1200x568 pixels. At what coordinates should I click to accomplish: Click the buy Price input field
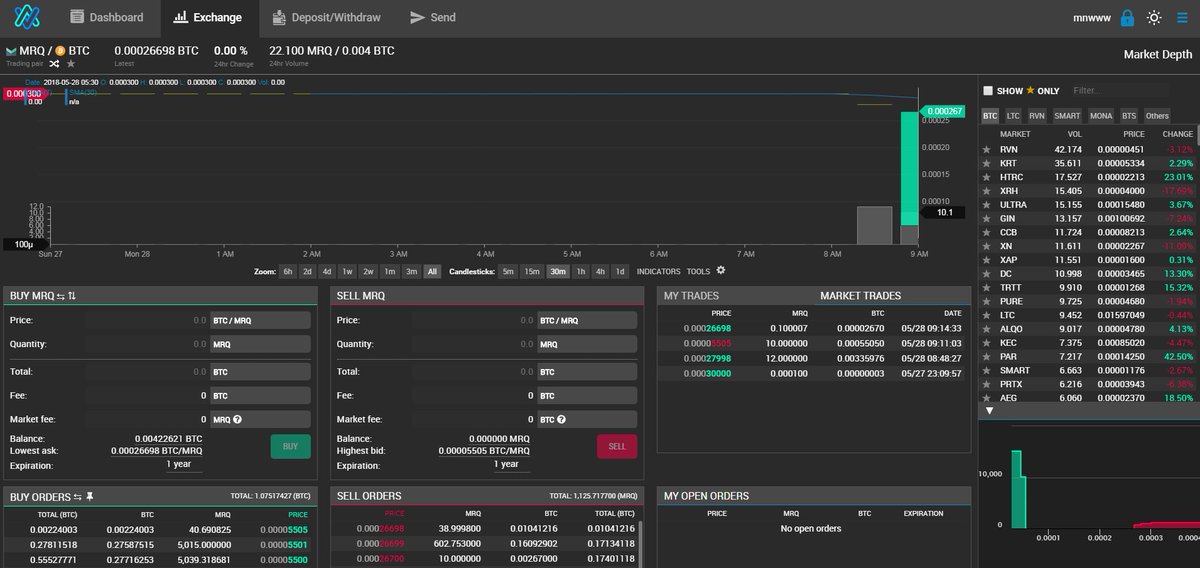click(x=146, y=320)
